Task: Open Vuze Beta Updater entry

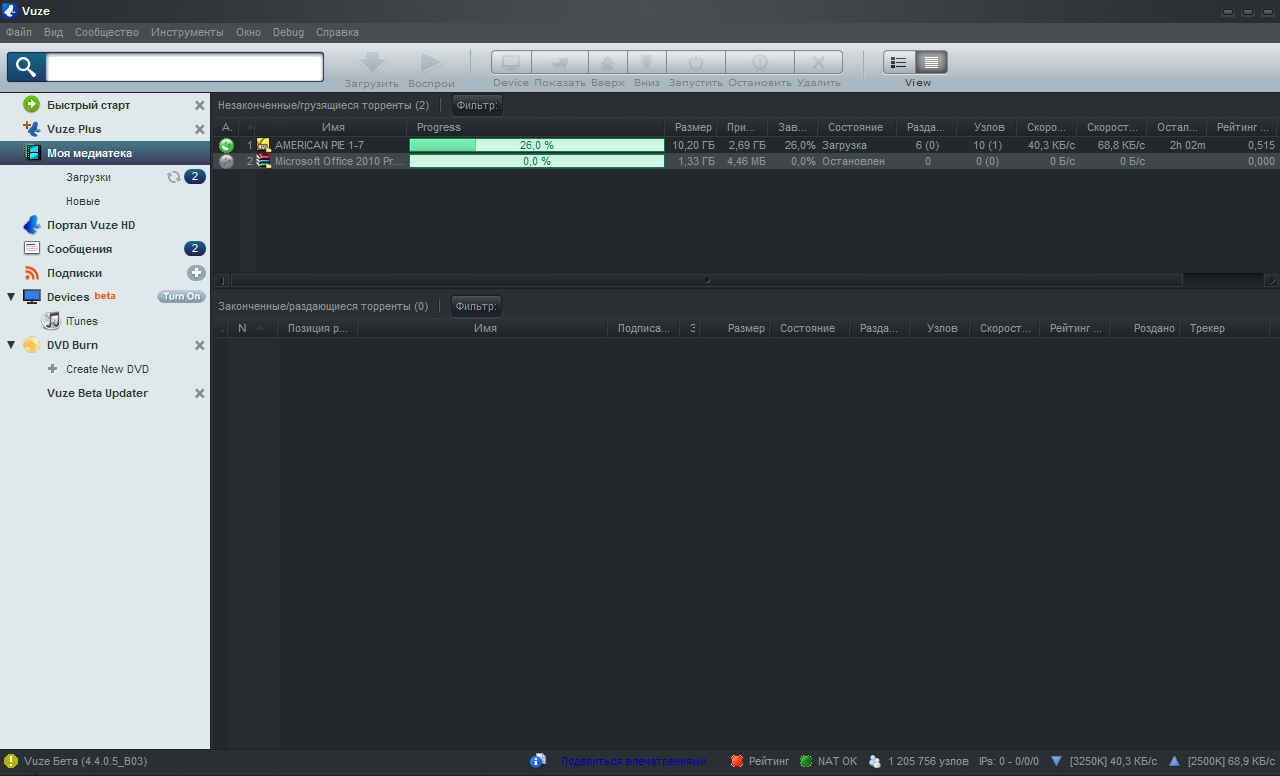Action: pos(97,393)
